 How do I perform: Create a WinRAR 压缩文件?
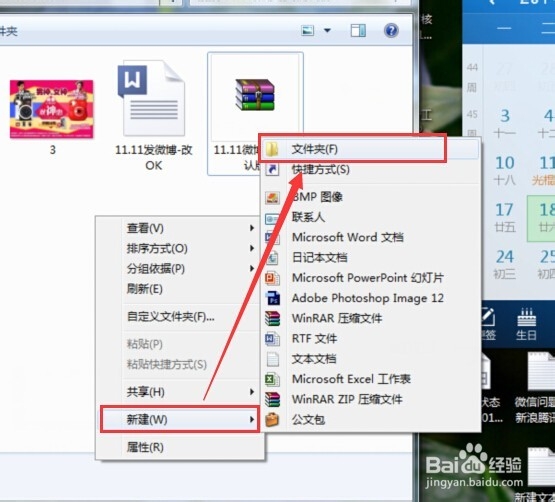(x=370, y=318)
